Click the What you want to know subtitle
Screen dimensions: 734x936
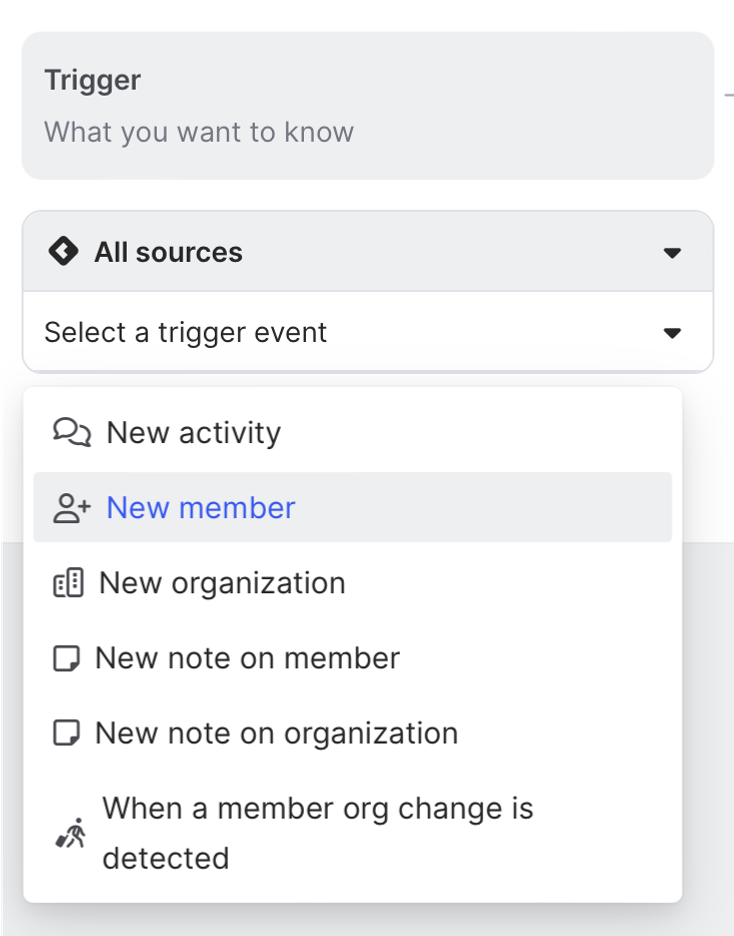click(x=199, y=132)
